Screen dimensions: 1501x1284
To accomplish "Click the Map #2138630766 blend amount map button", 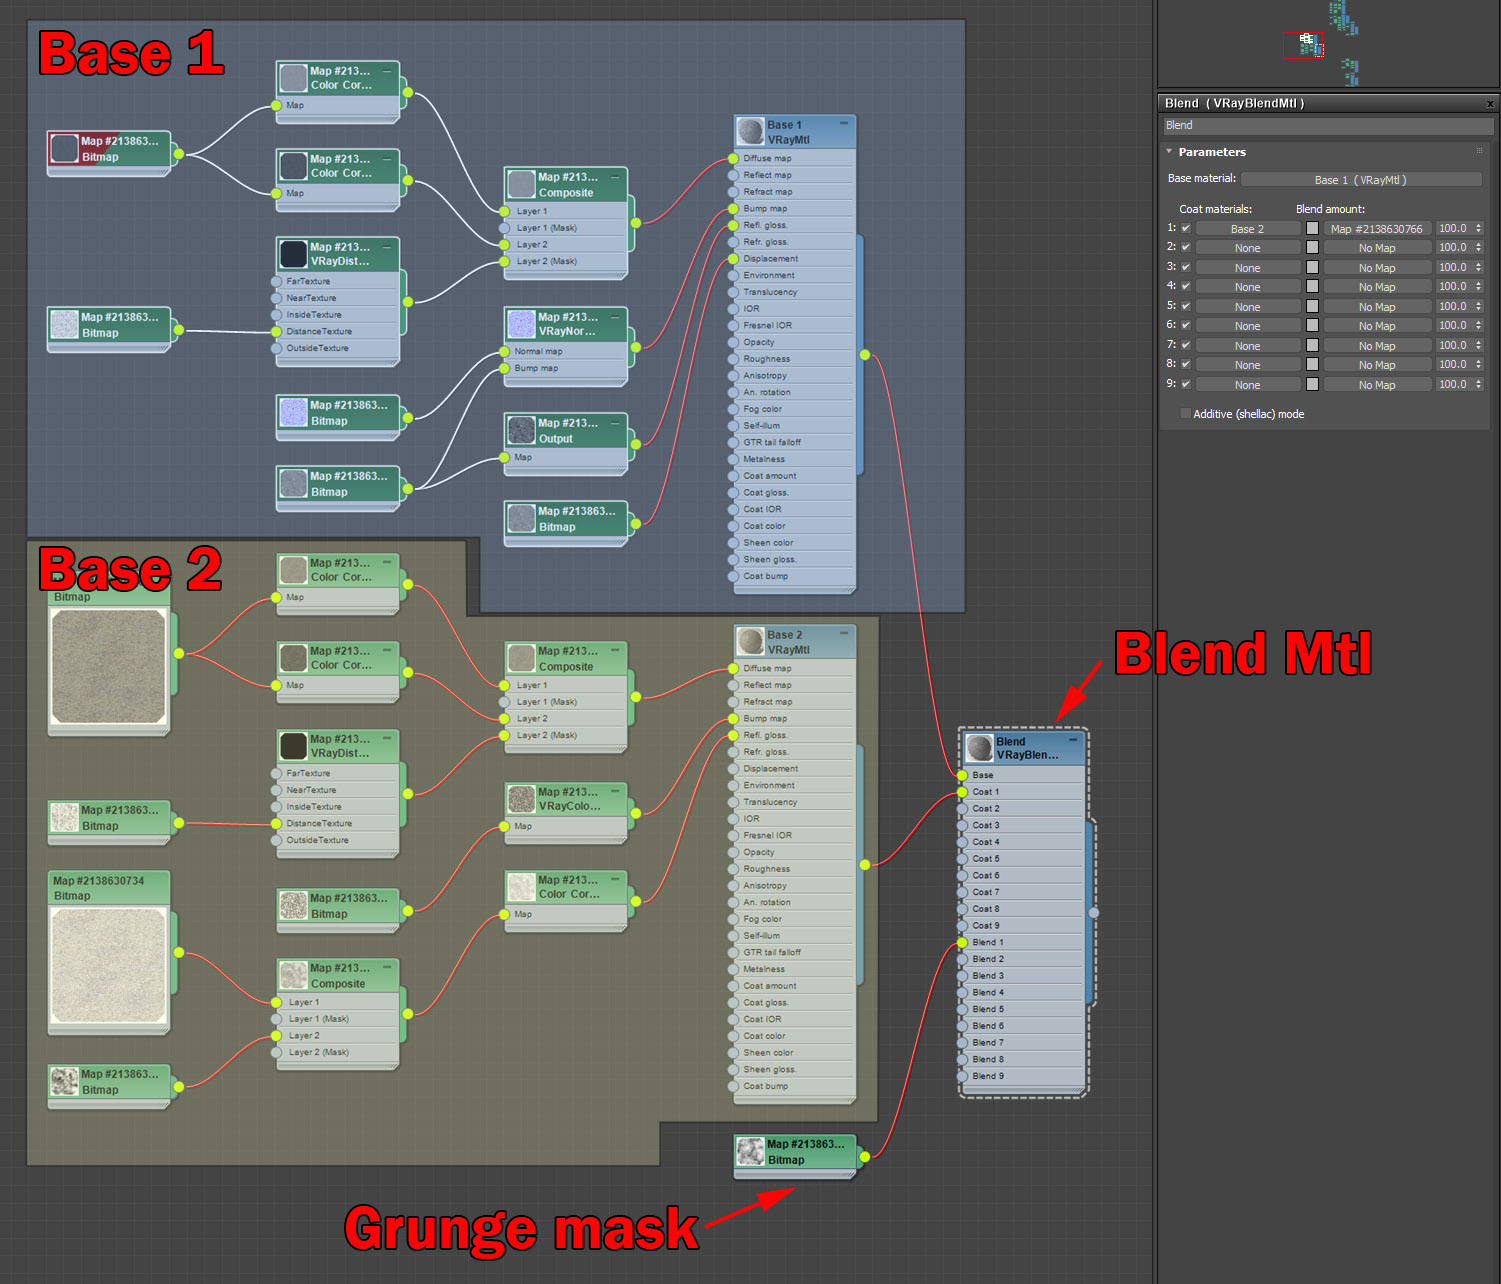I will 1376,229.
